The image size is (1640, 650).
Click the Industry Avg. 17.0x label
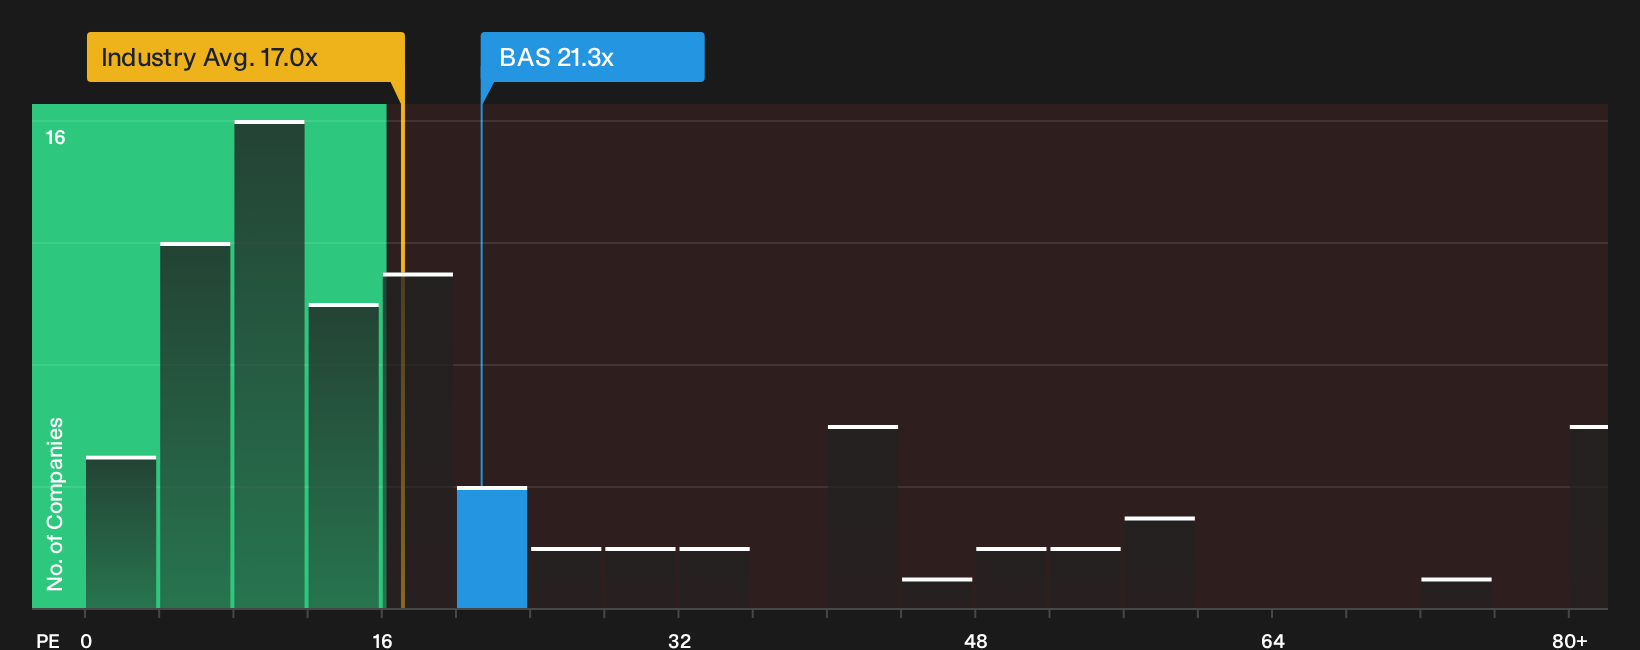[x=245, y=57]
